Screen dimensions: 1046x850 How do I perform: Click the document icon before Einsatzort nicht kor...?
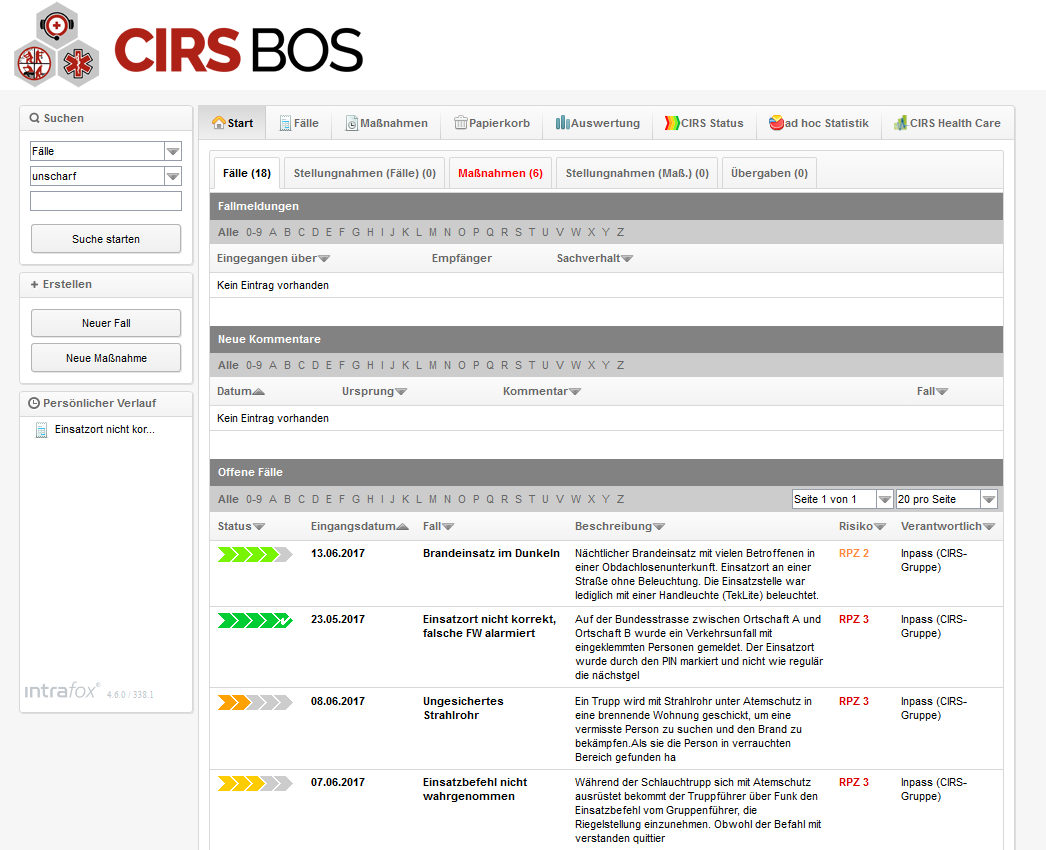41,430
